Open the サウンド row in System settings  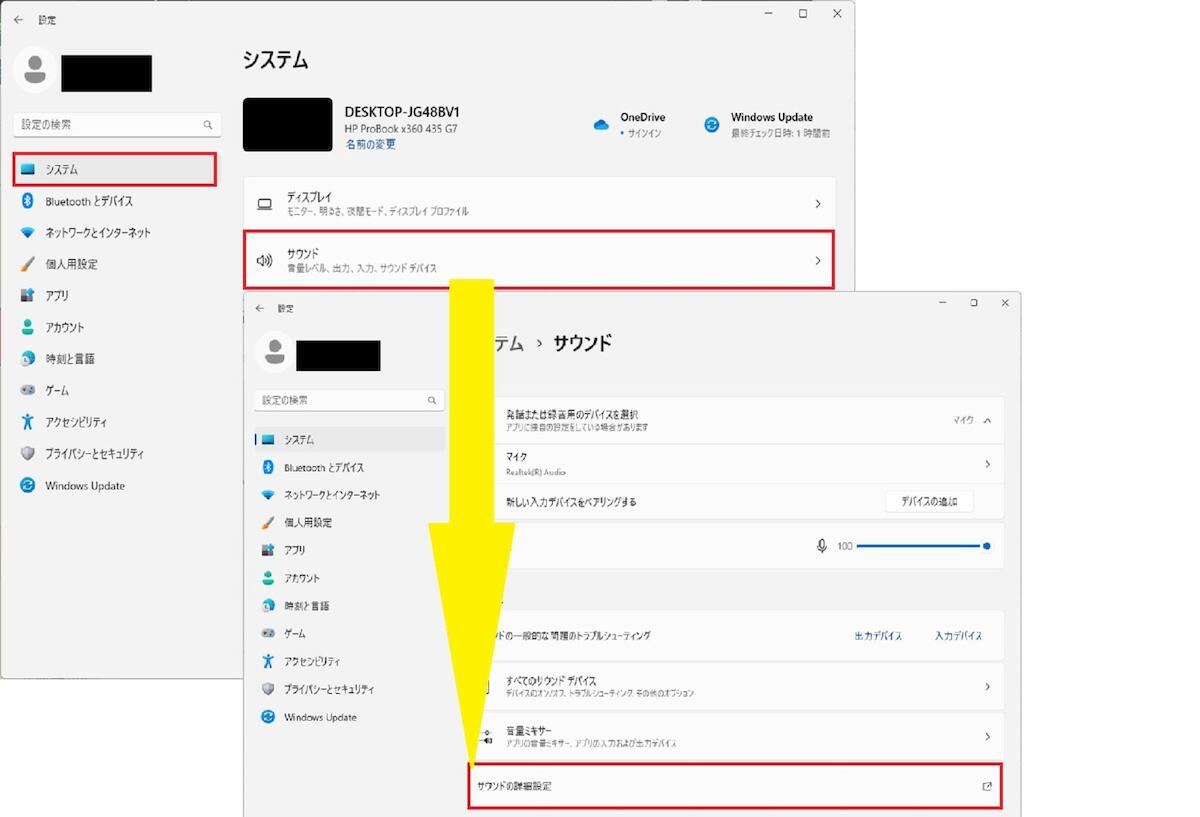coord(538,260)
